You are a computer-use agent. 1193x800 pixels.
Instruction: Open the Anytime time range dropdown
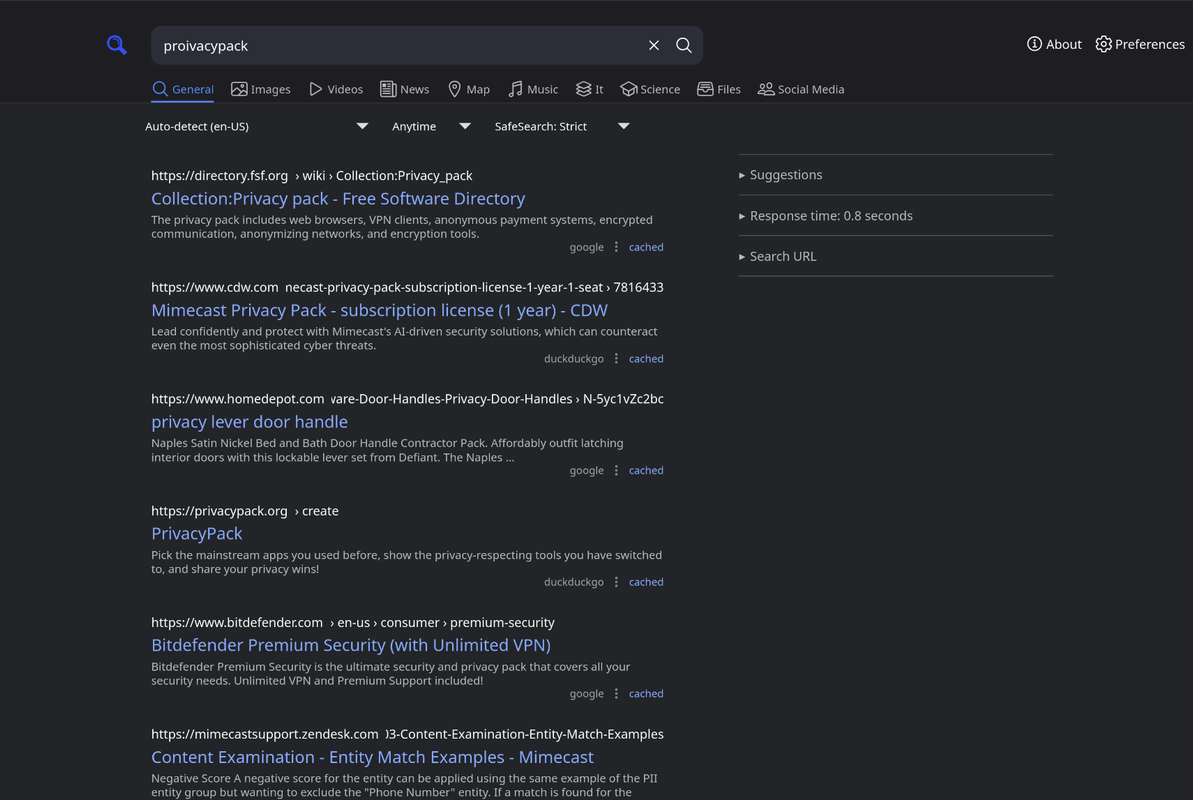(x=431, y=126)
